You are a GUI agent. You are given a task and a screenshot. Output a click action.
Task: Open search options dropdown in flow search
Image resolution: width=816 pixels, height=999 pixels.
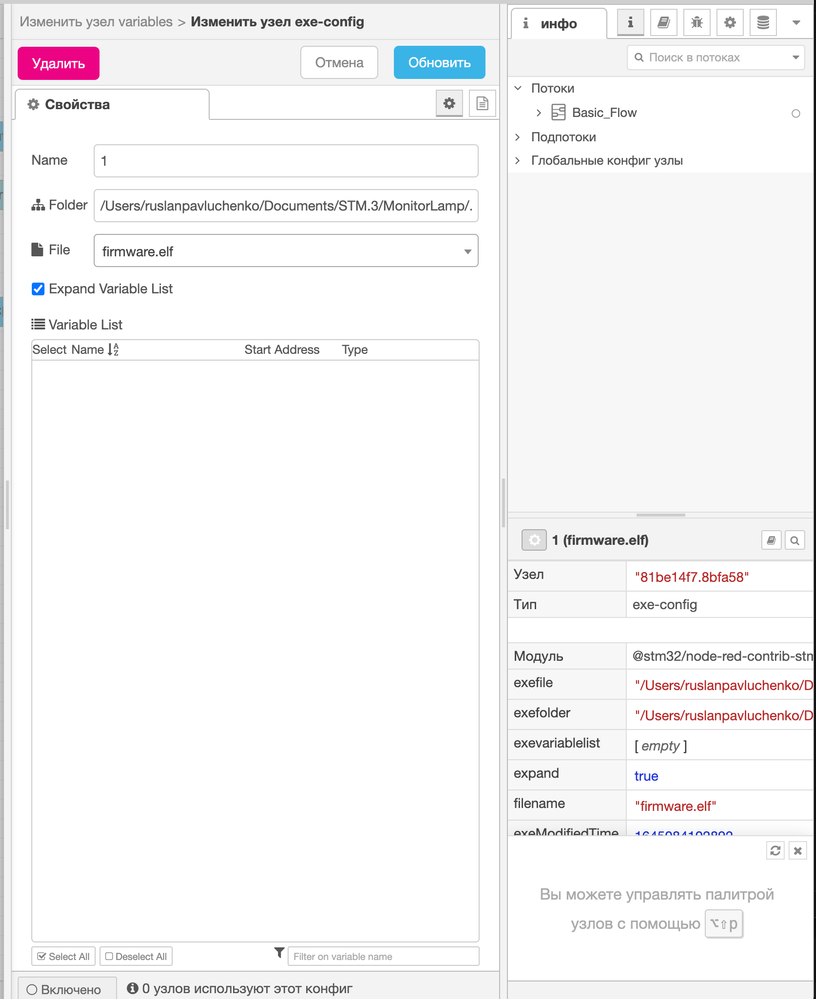click(796, 57)
